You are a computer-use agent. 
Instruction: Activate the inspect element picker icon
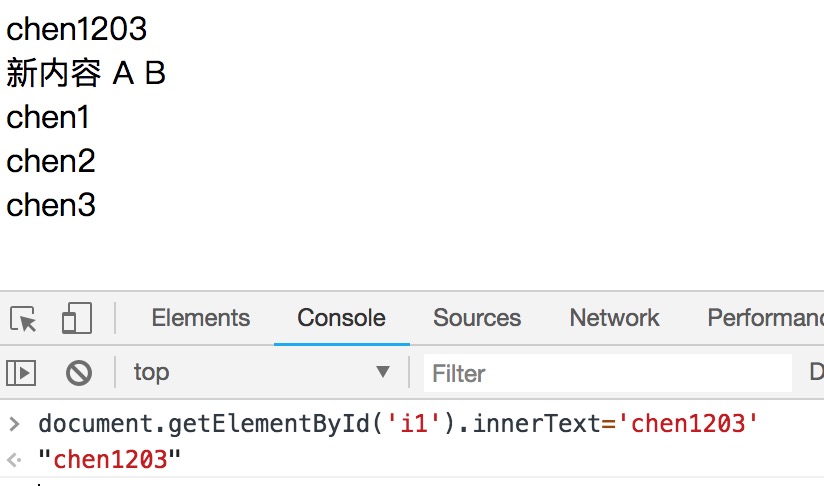(x=24, y=319)
